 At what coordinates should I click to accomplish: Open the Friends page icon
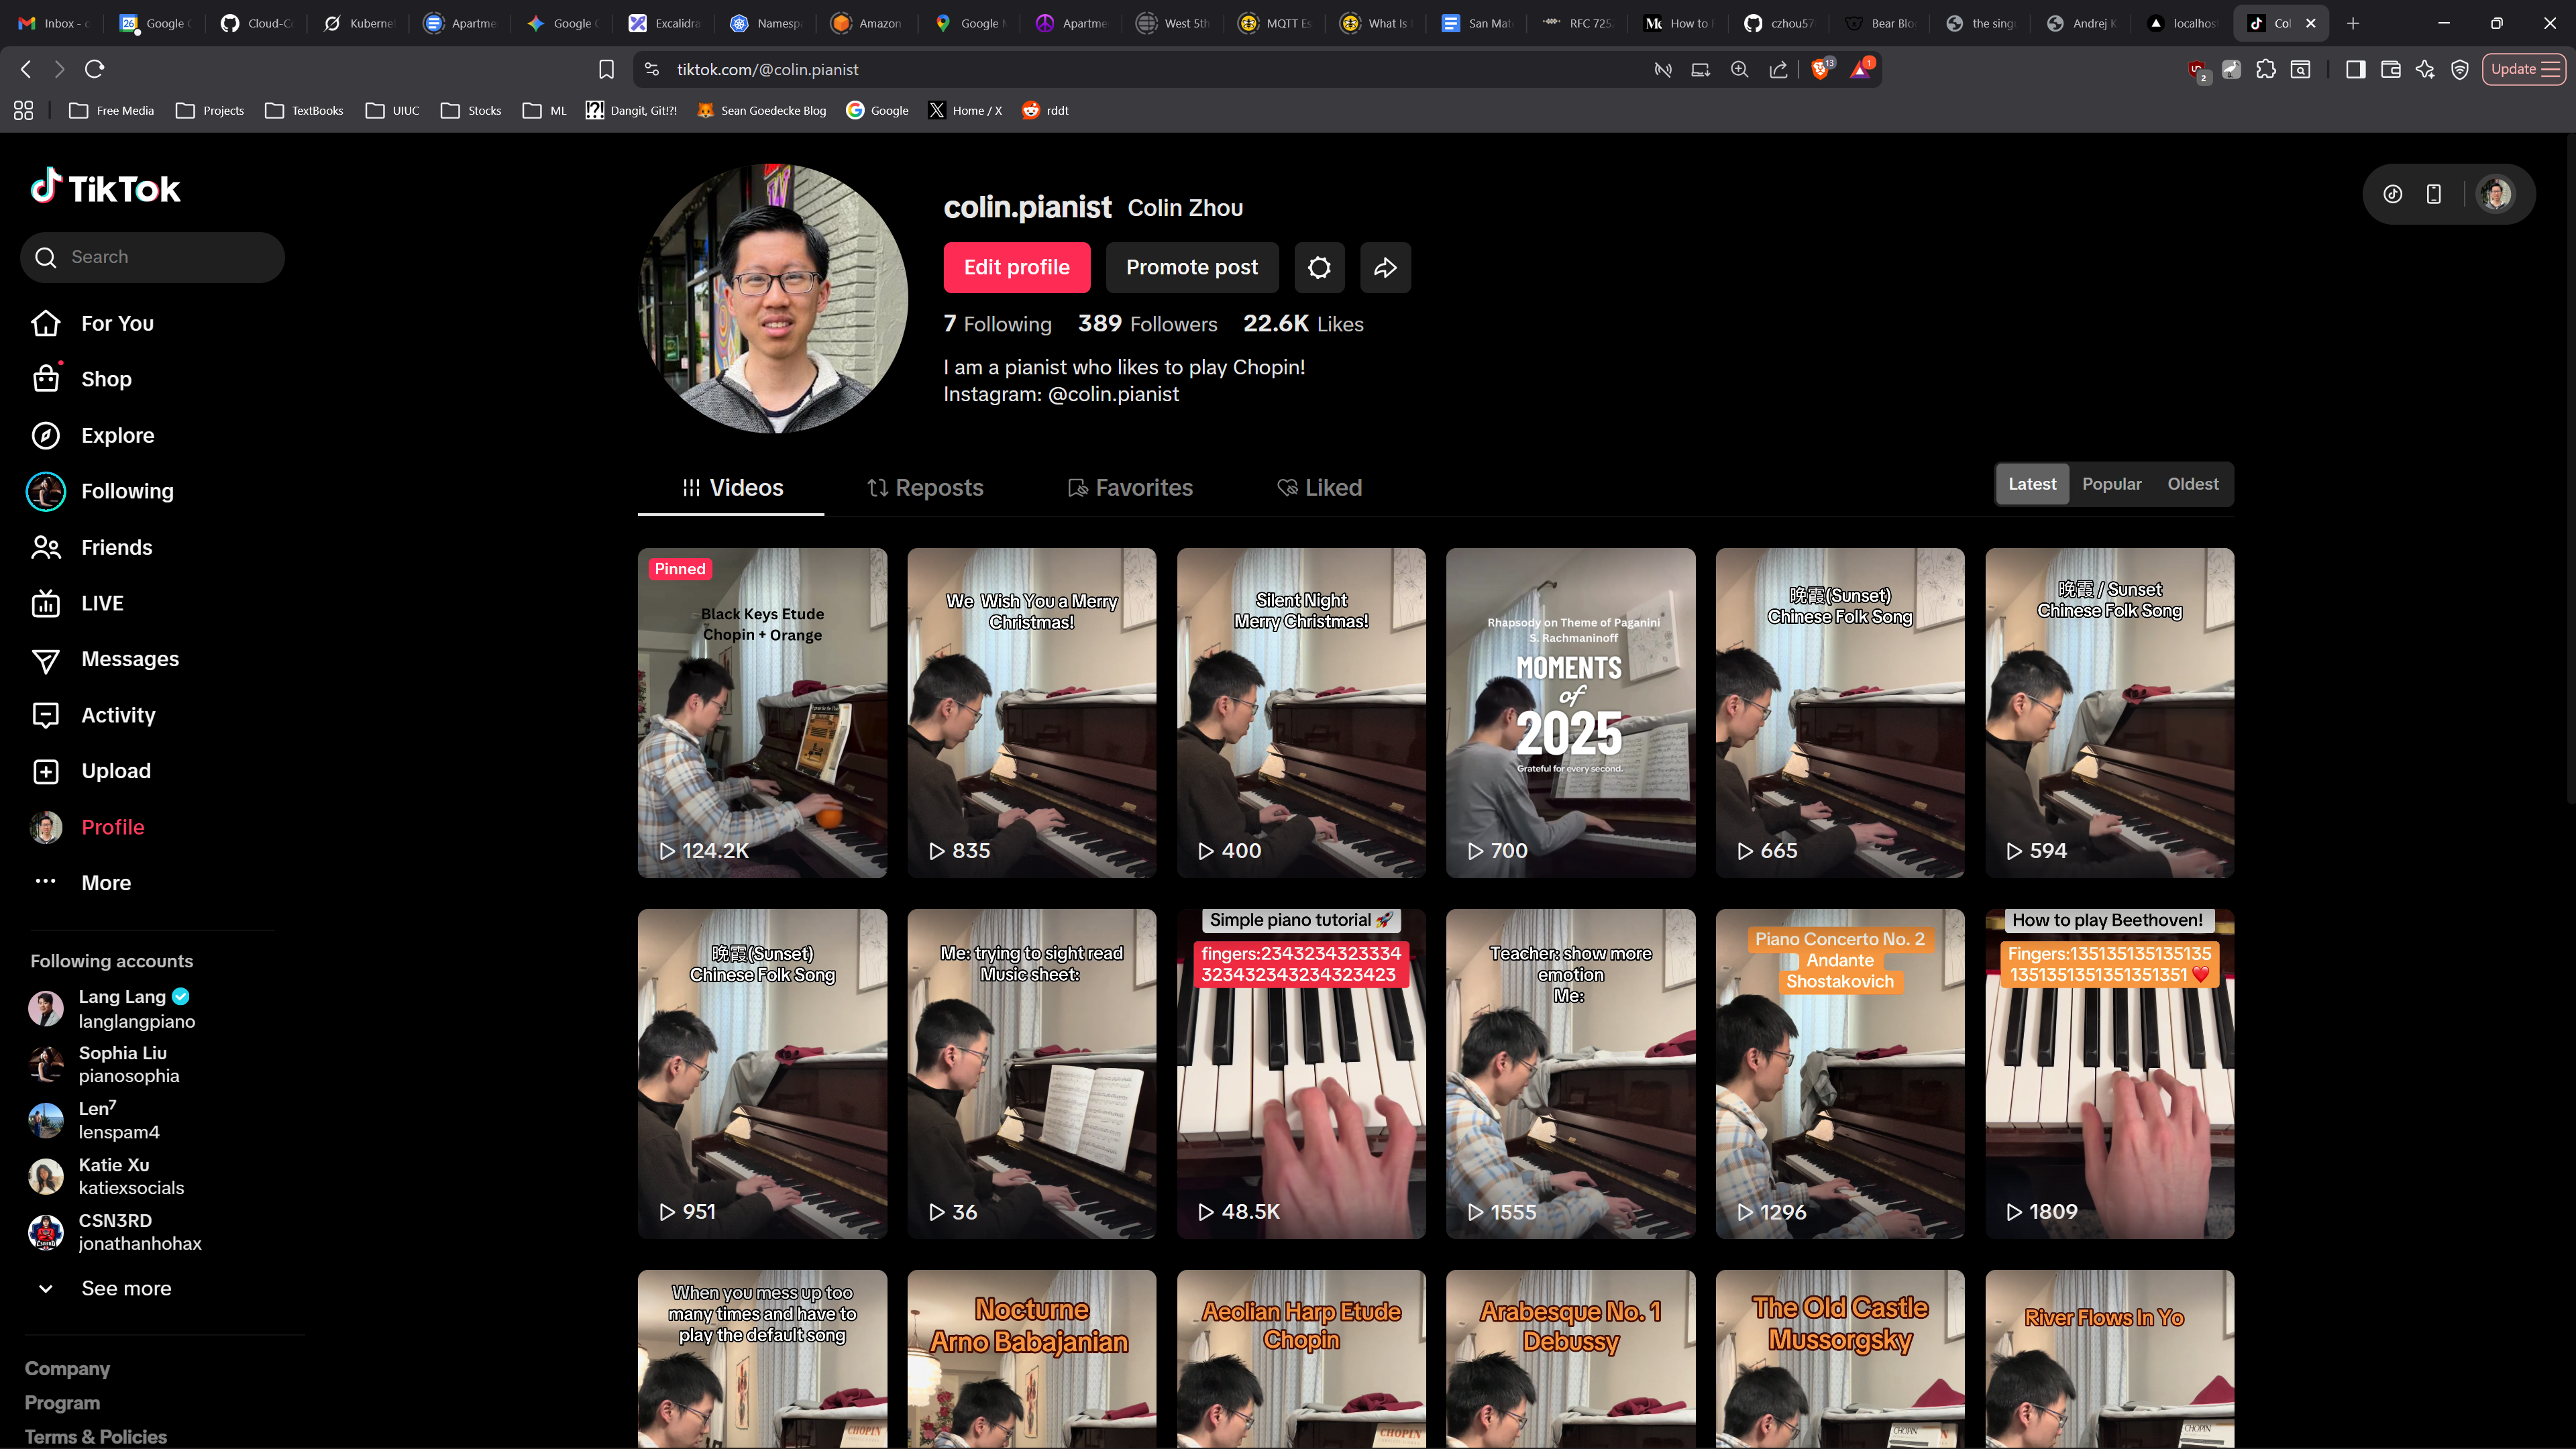click(46, 547)
